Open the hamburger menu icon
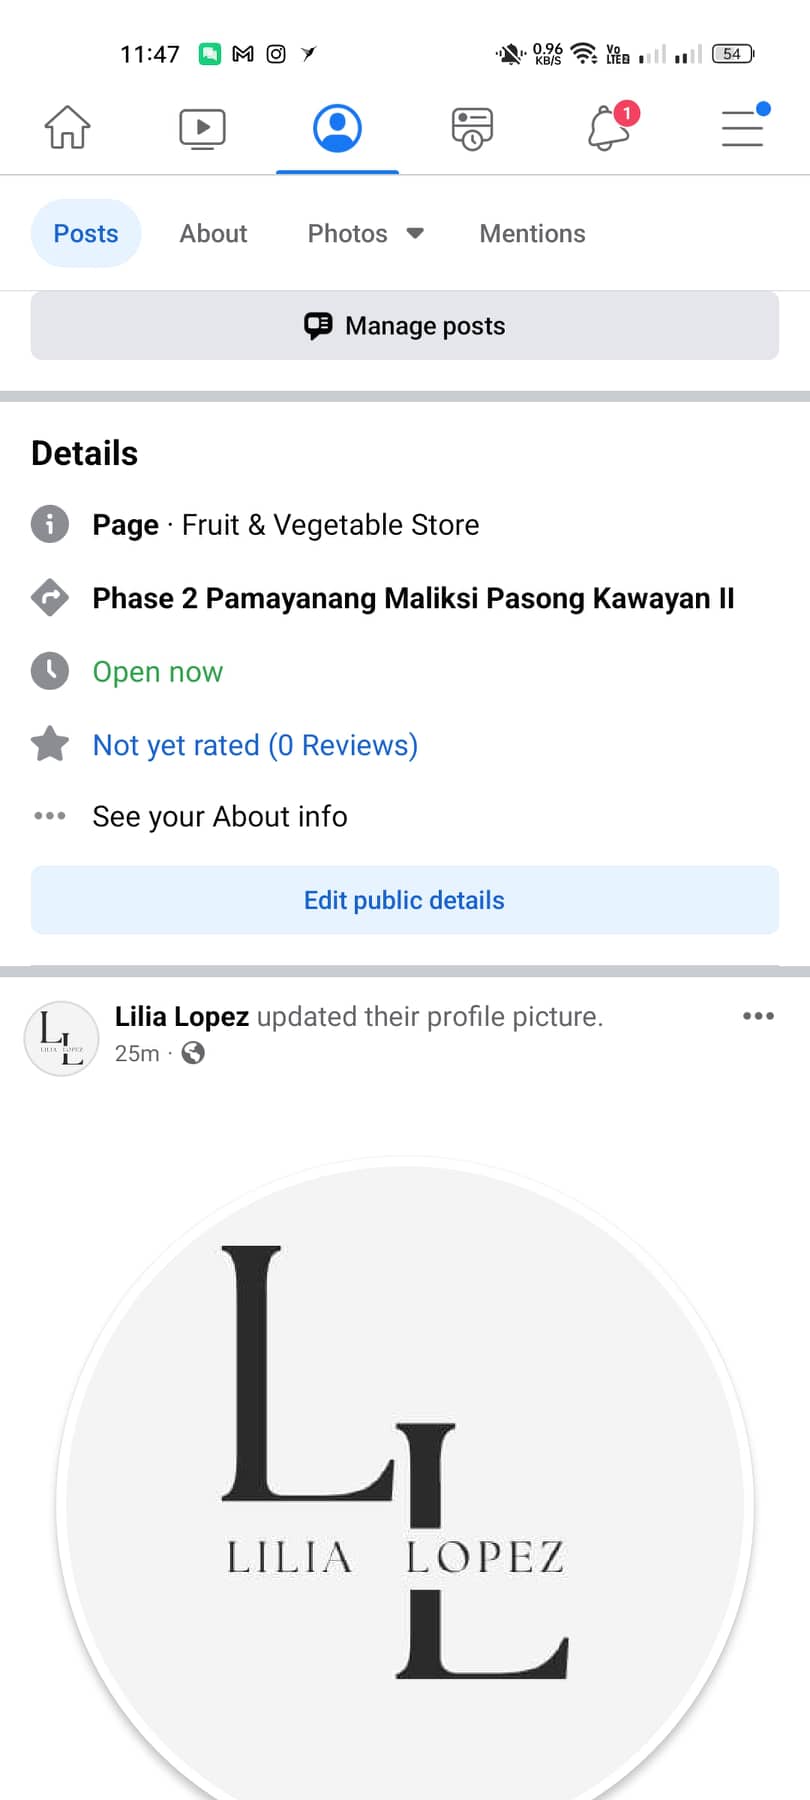Screen dimensions: 810x1800 point(743,128)
